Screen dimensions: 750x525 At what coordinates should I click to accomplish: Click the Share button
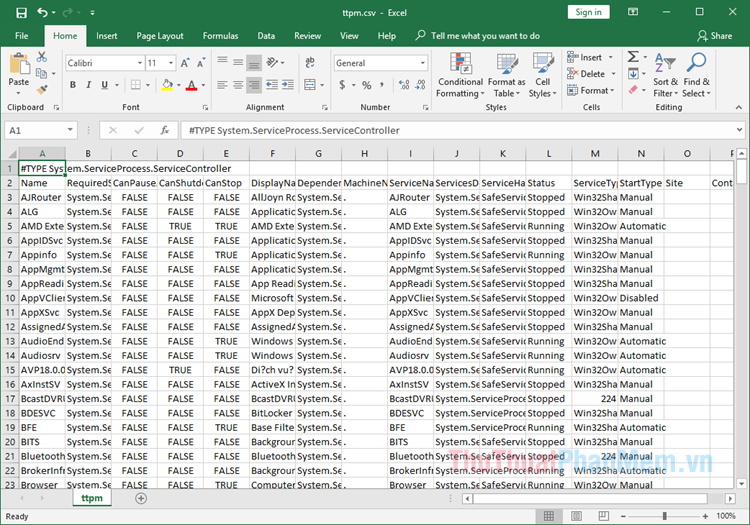point(715,36)
